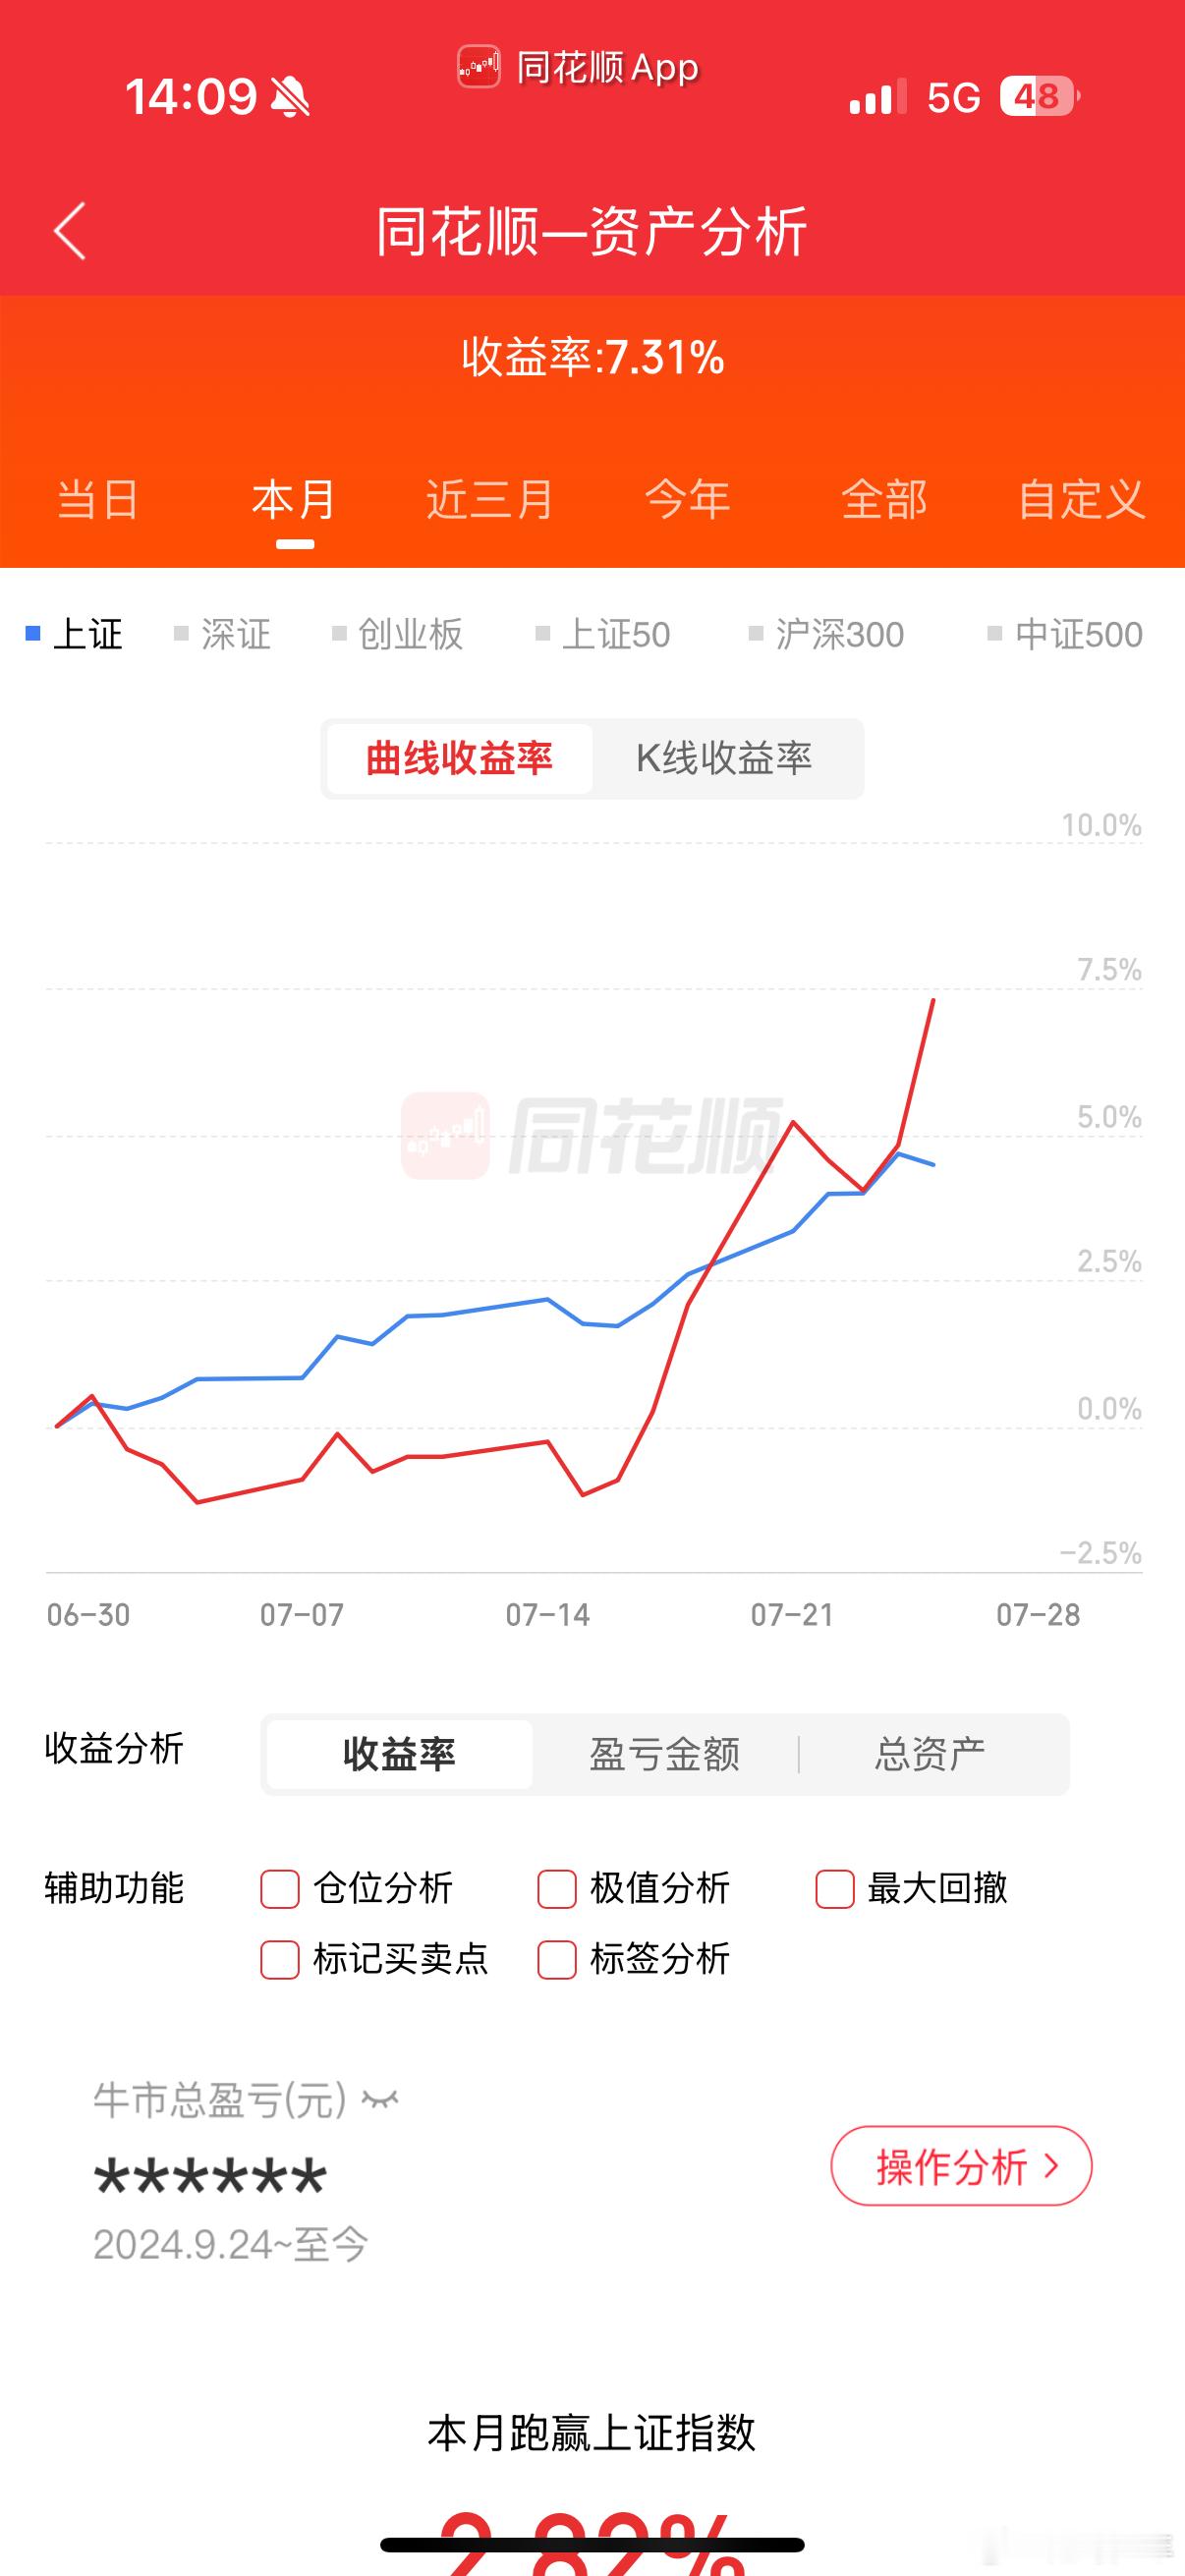Tap the back arrow icon

point(70,231)
